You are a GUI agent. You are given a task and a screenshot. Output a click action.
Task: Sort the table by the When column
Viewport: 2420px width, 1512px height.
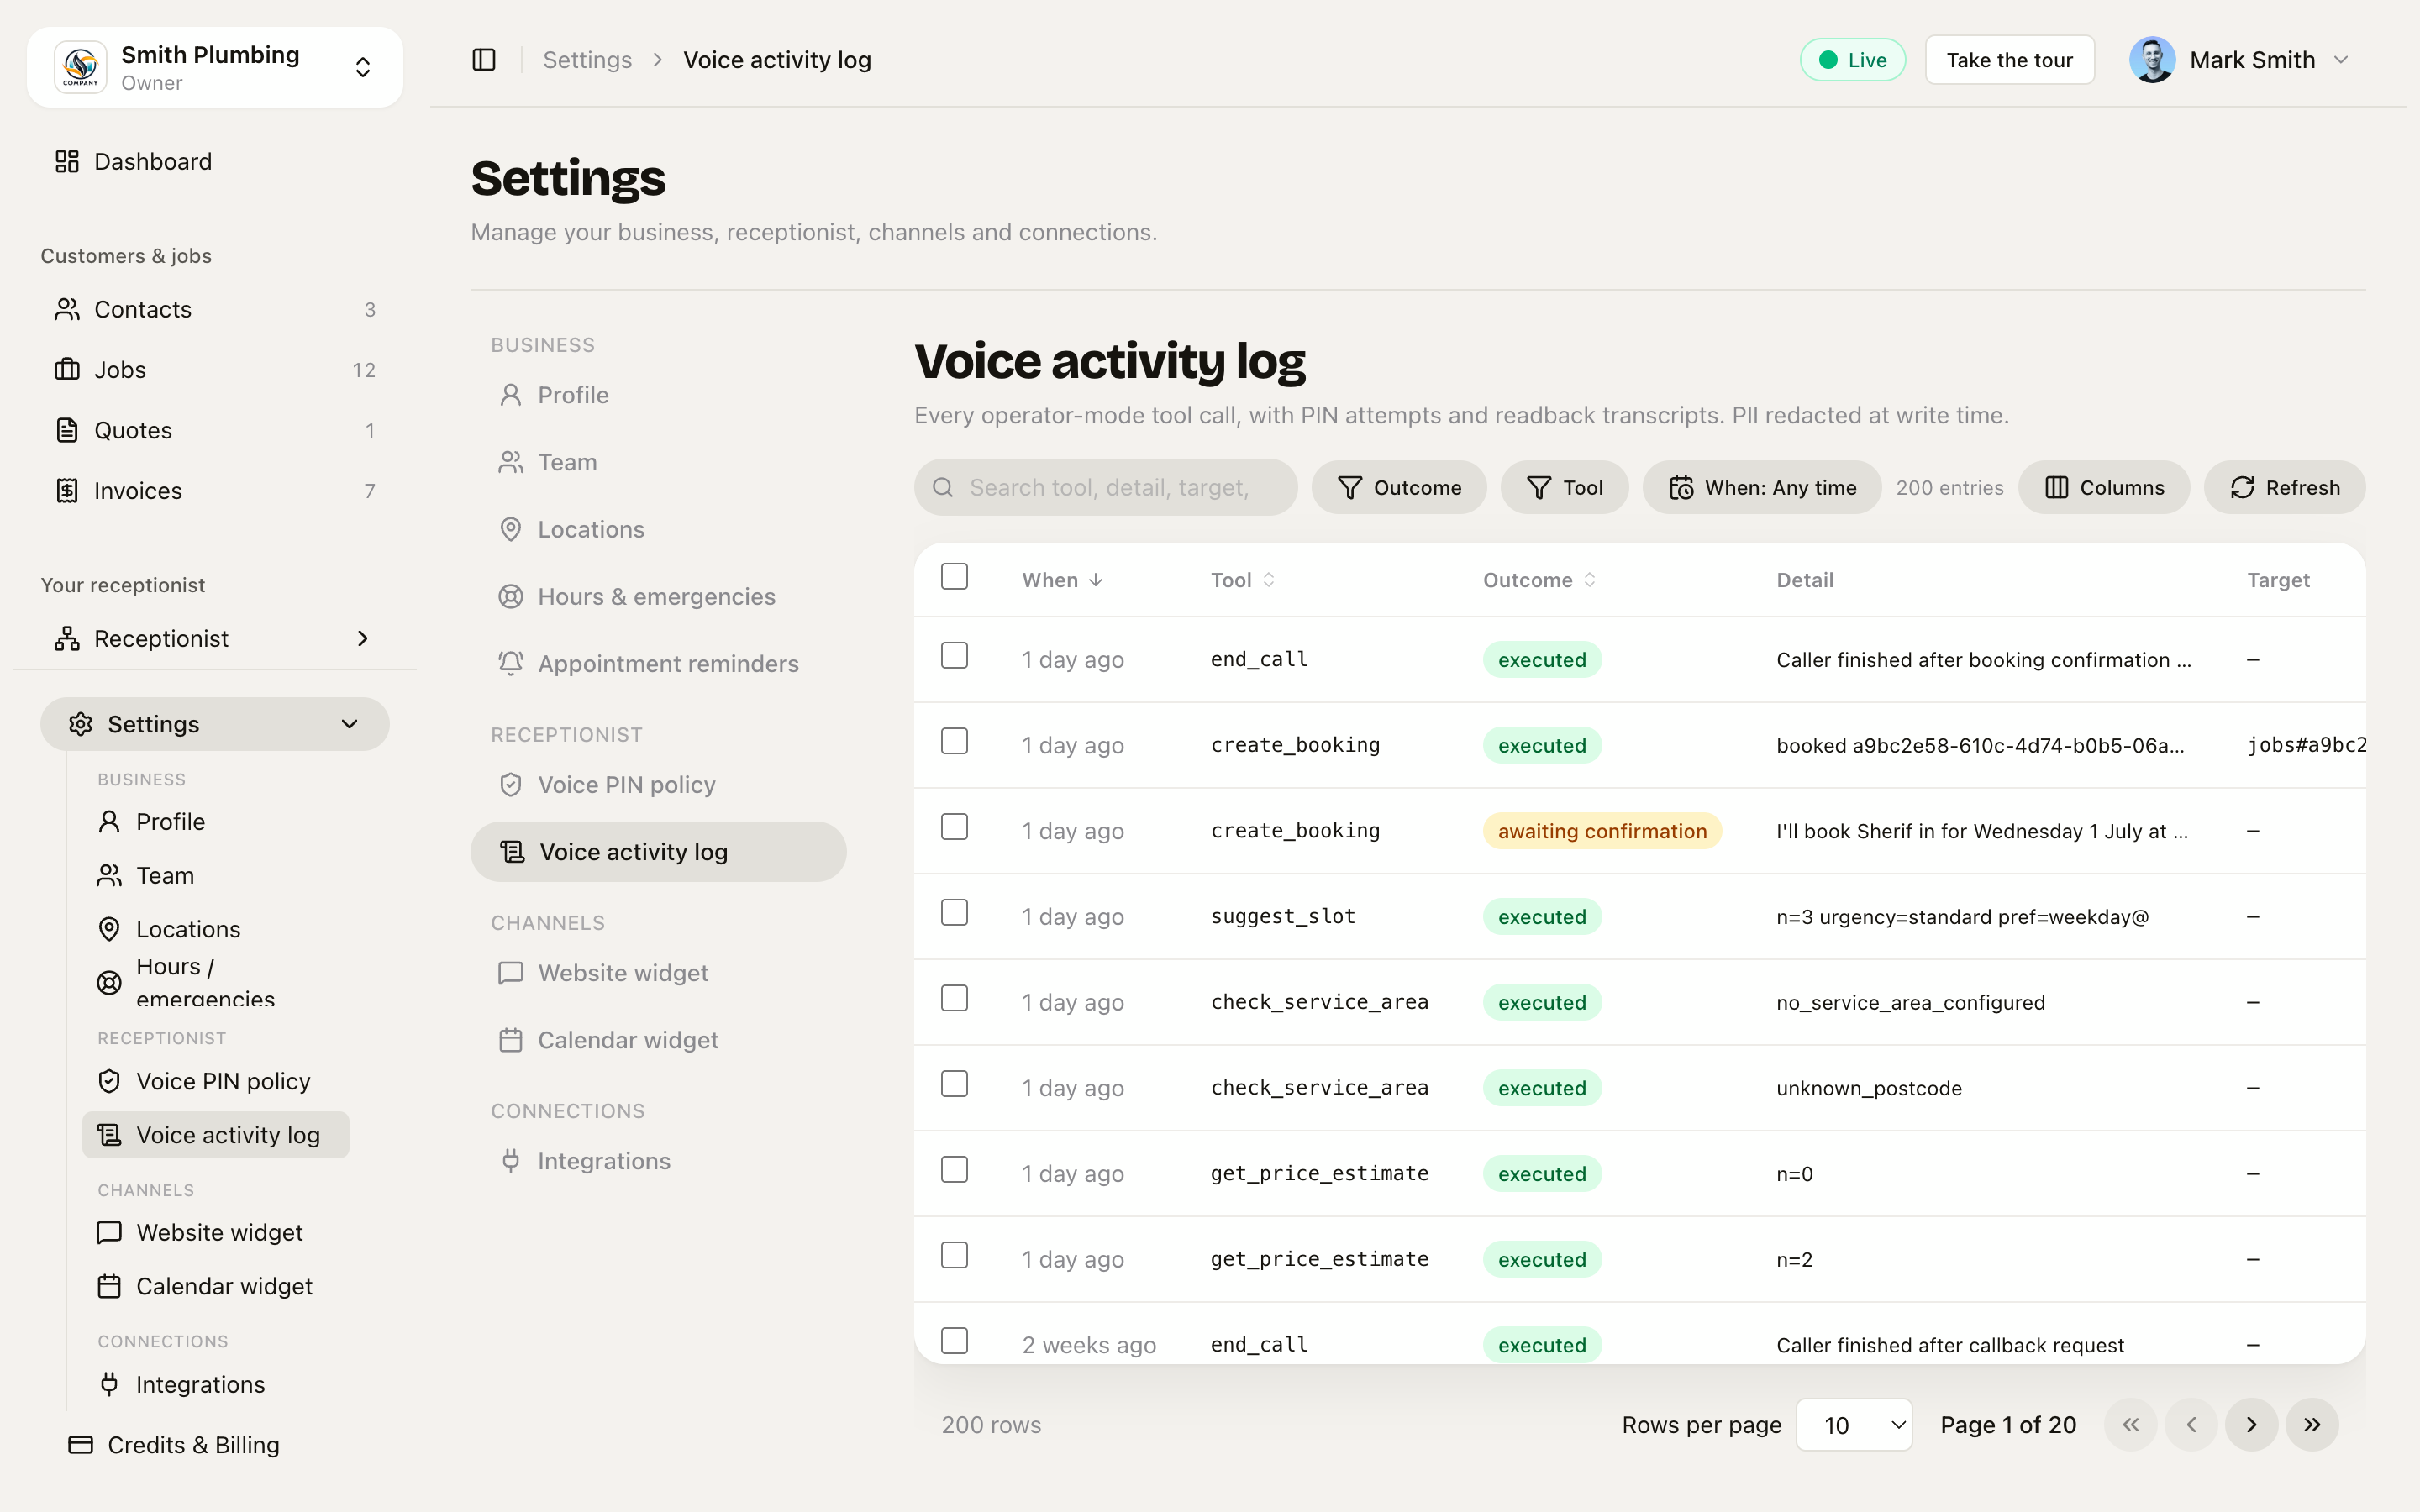[x=1062, y=580]
